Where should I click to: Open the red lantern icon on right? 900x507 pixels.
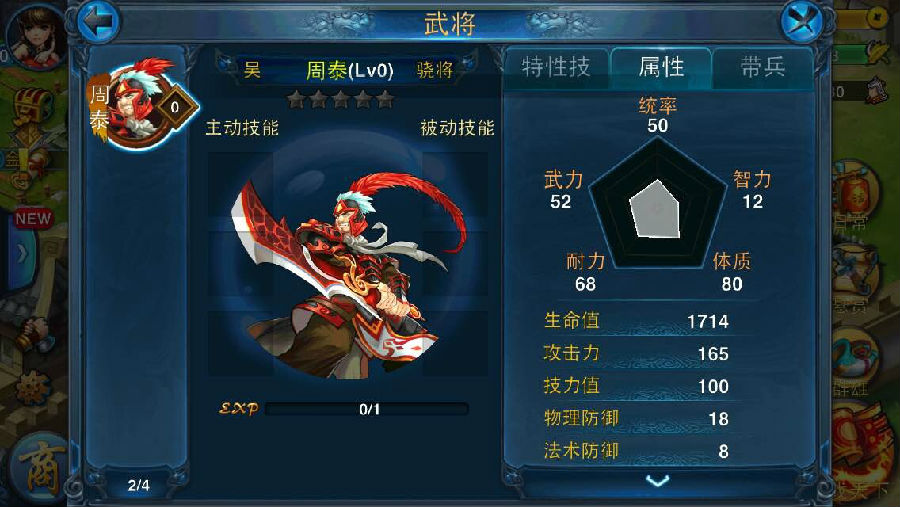(855, 195)
